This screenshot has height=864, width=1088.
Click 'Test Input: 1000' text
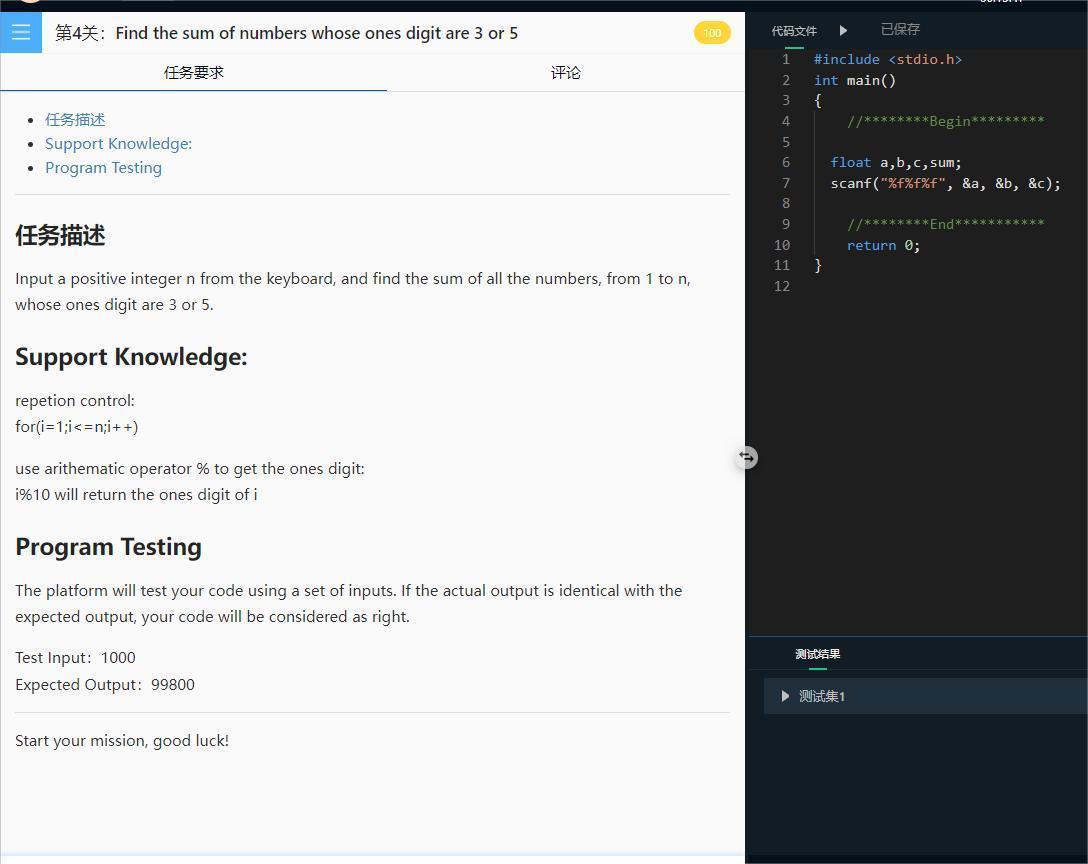76,658
